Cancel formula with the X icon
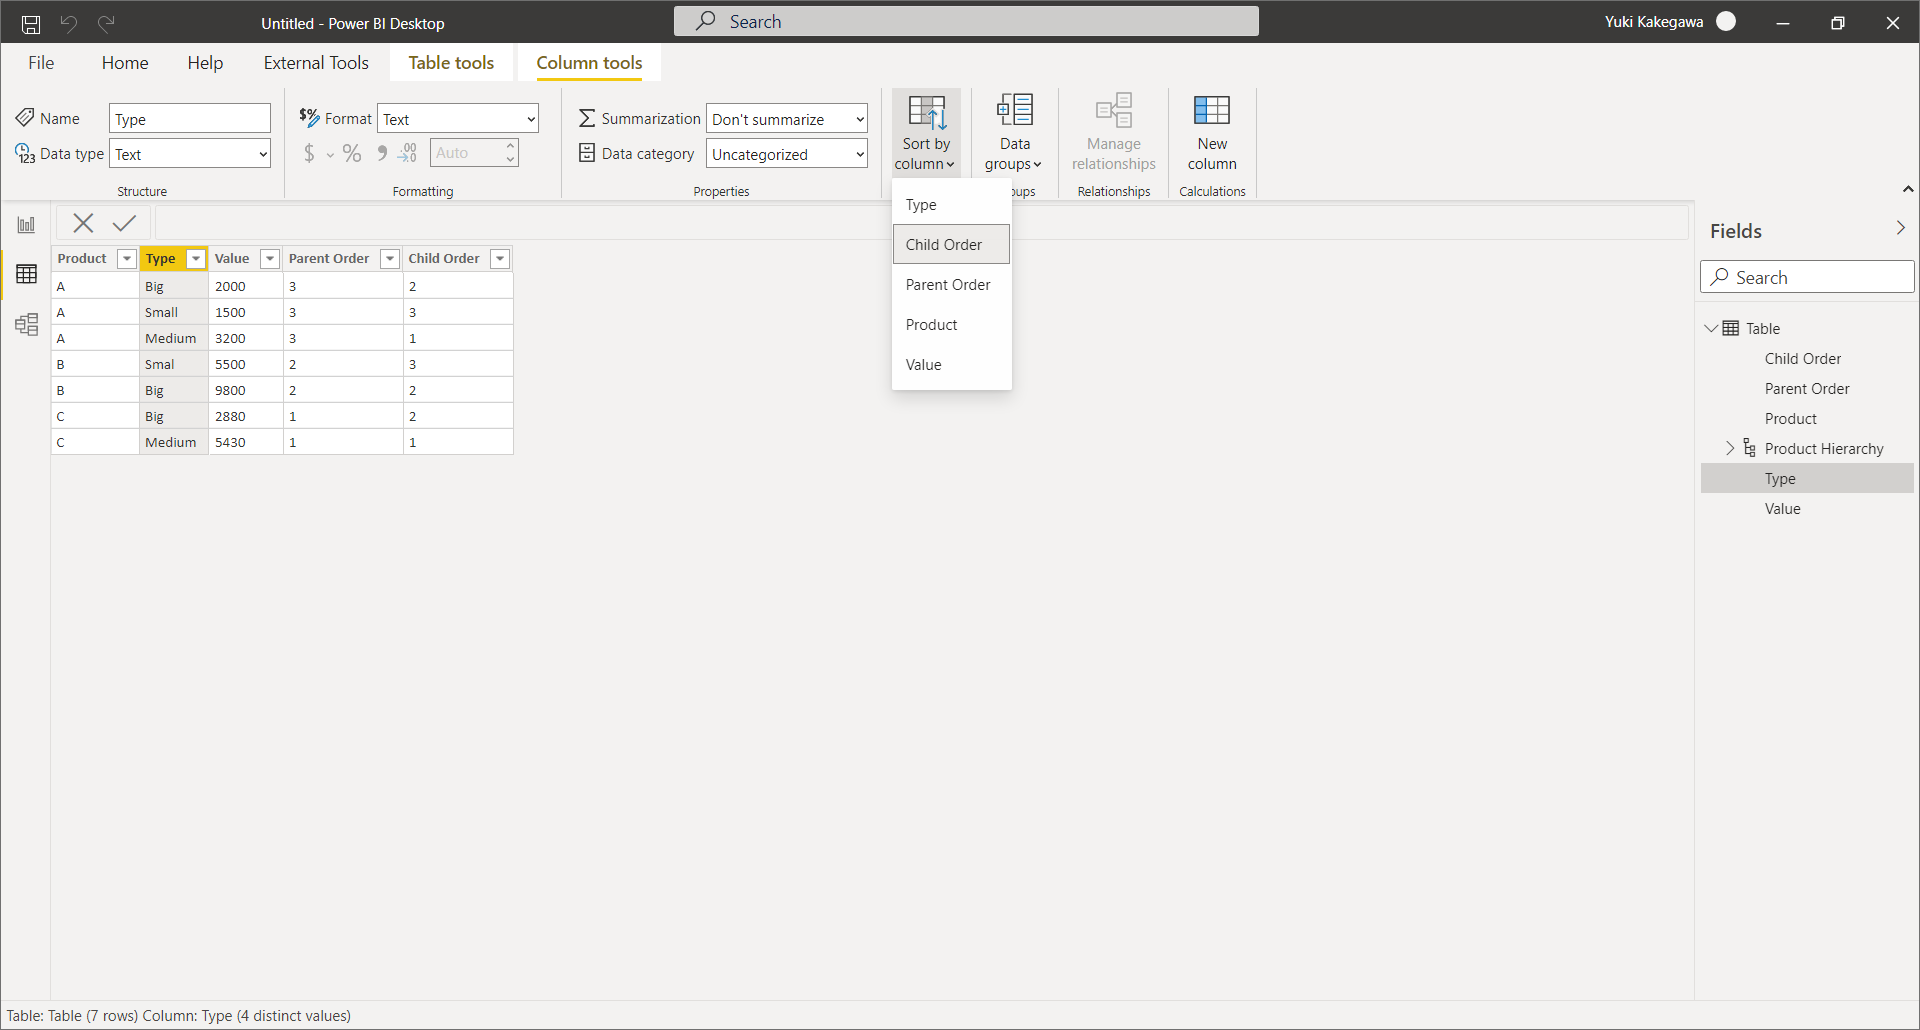Viewport: 1920px width, 1030px height. click(84, 223)
